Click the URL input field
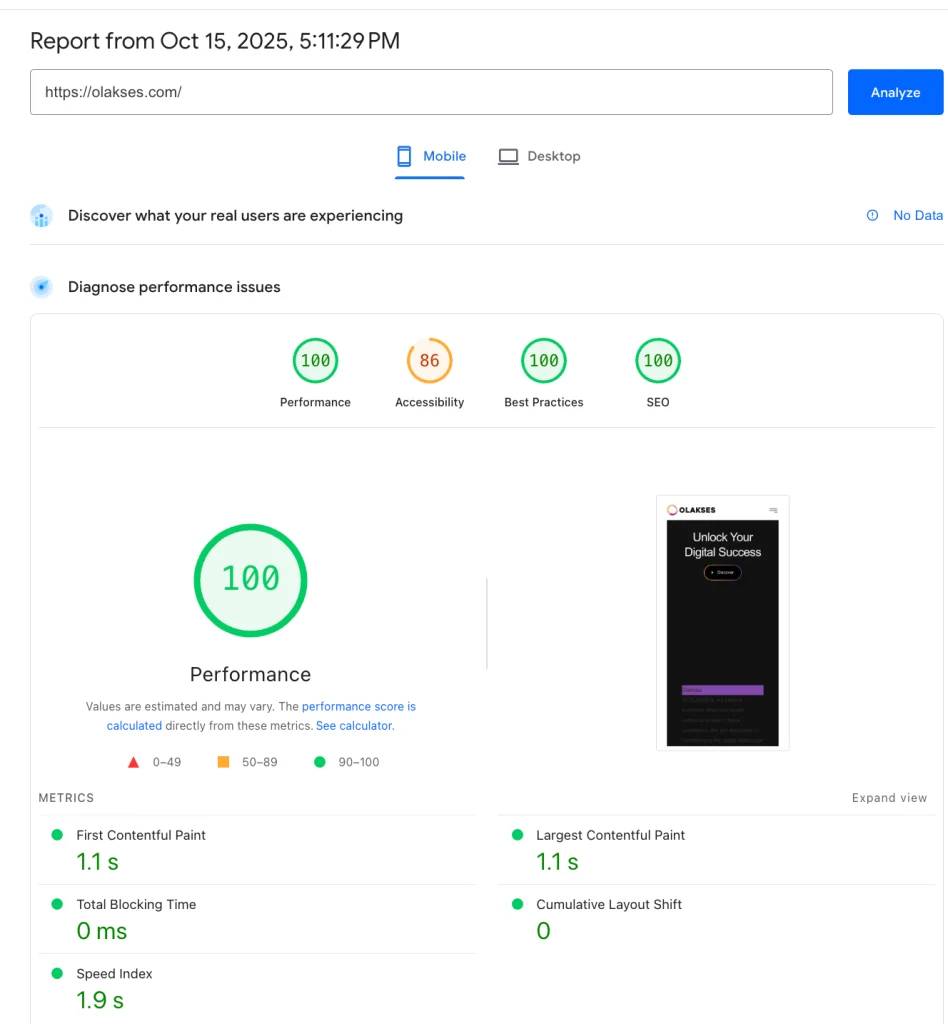The height and width of the screenshot is (1024, 948). coord(431,92)
